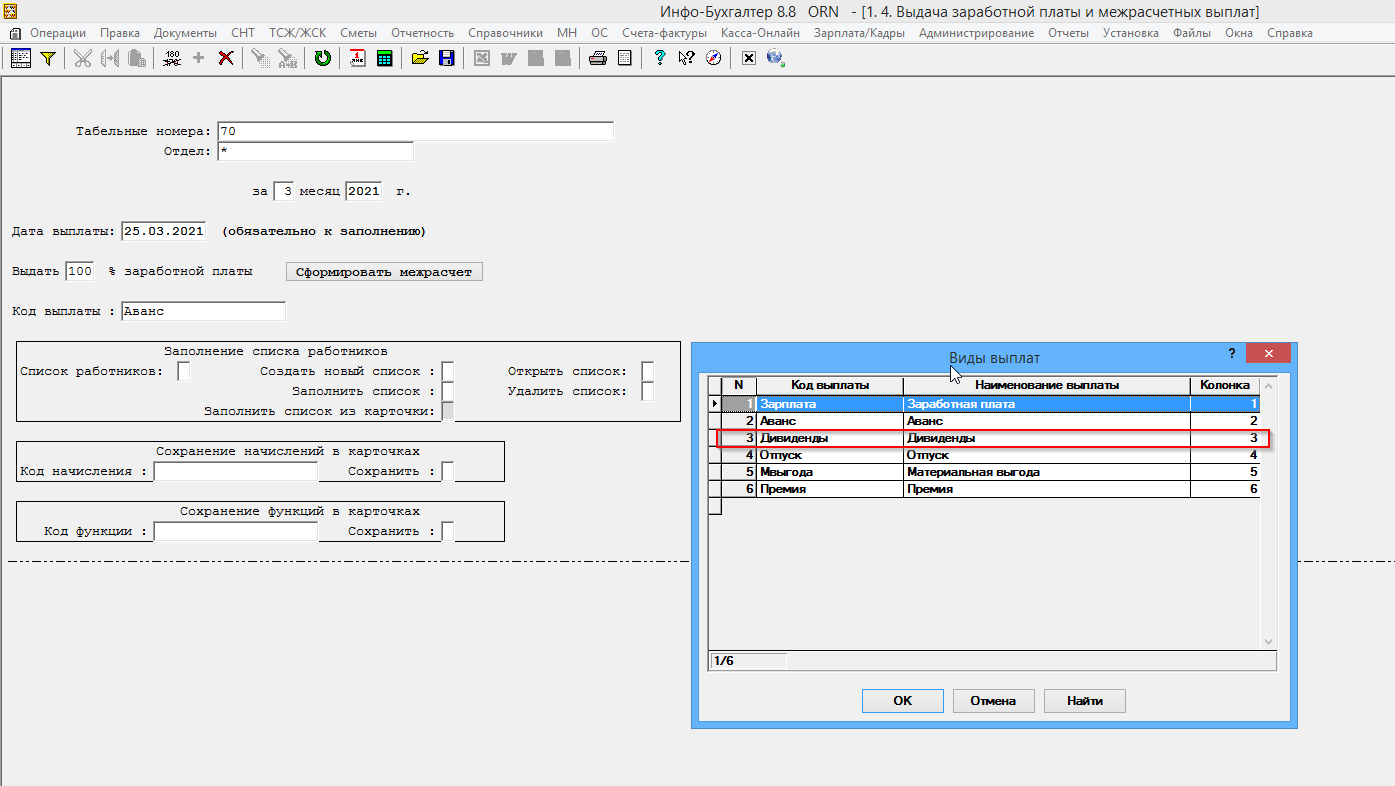Click the scrollbar up arrow in Виды выплат

pos(1269,385)
